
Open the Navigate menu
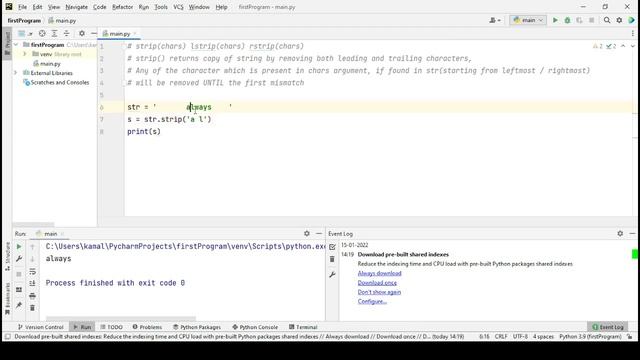[76, 7]
